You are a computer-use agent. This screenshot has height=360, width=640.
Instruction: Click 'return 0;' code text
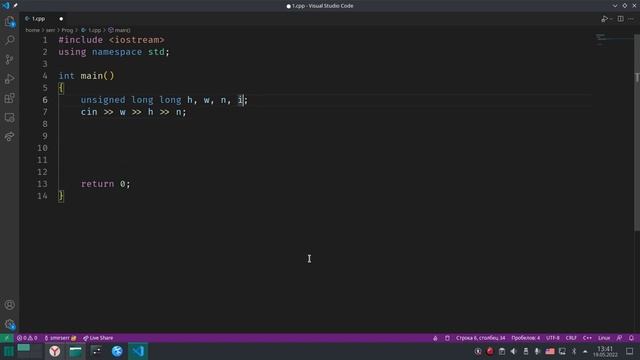point(105,184)
